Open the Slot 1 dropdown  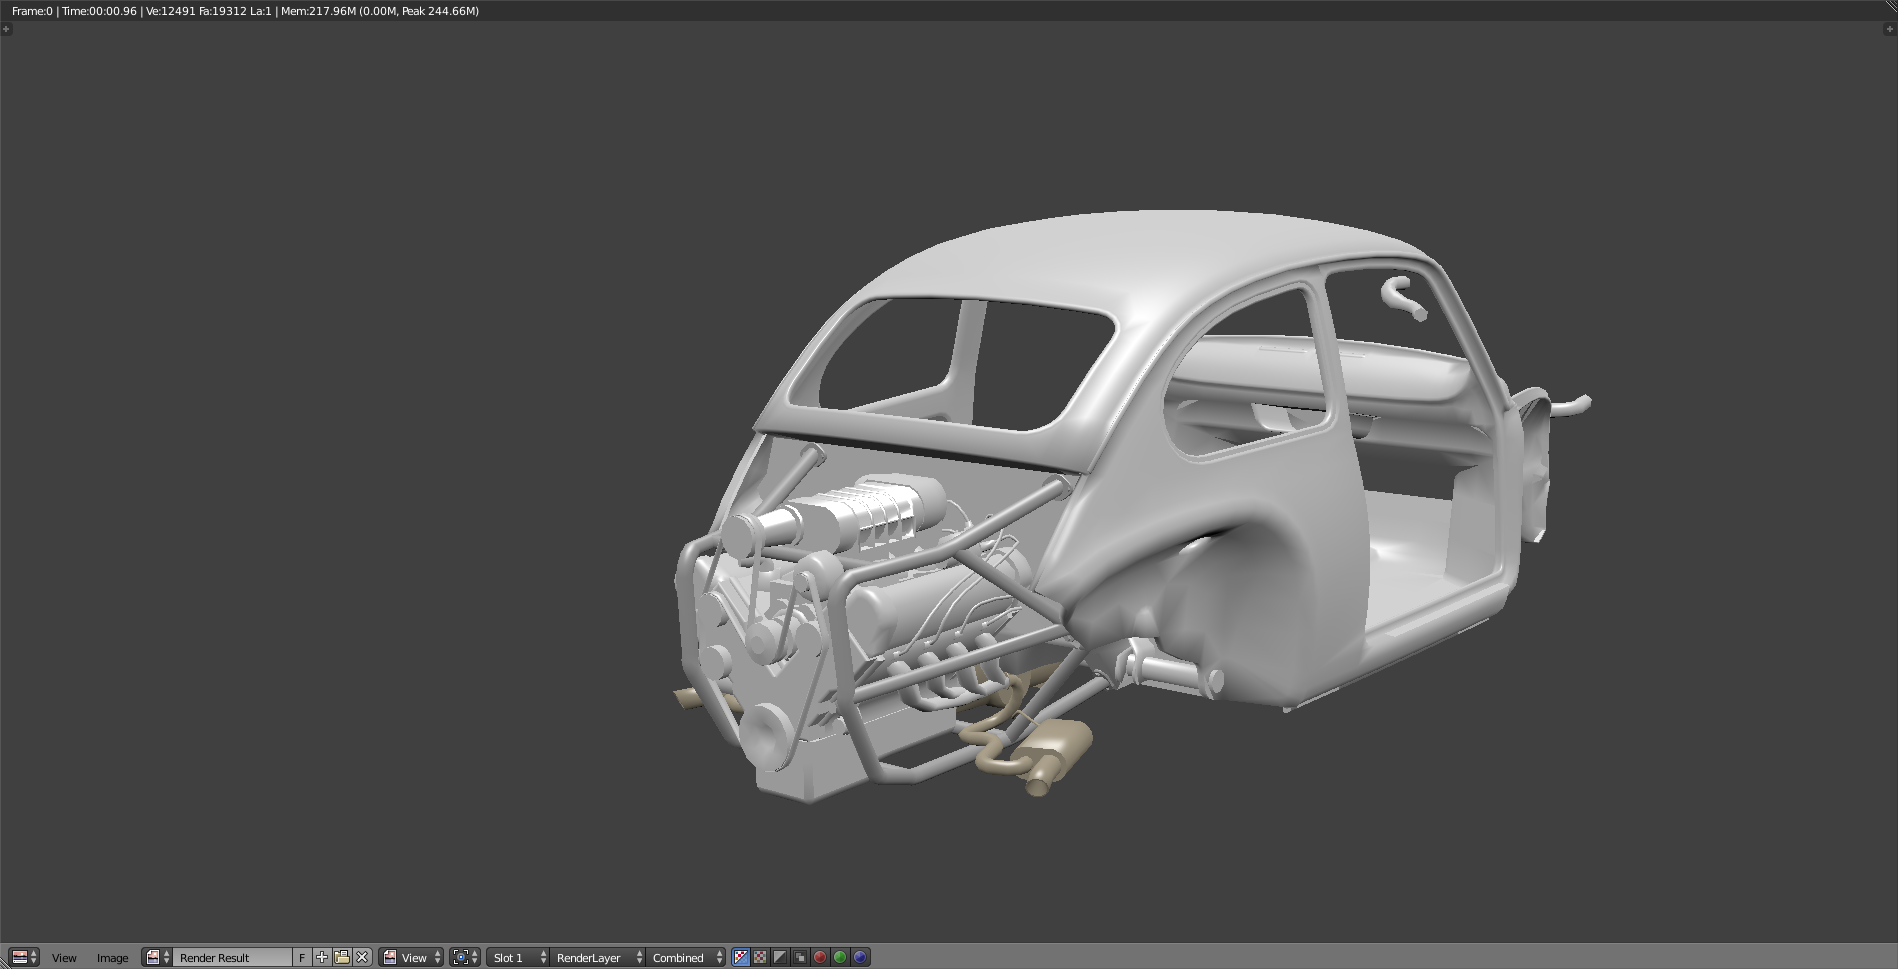[x=518, y=957]
